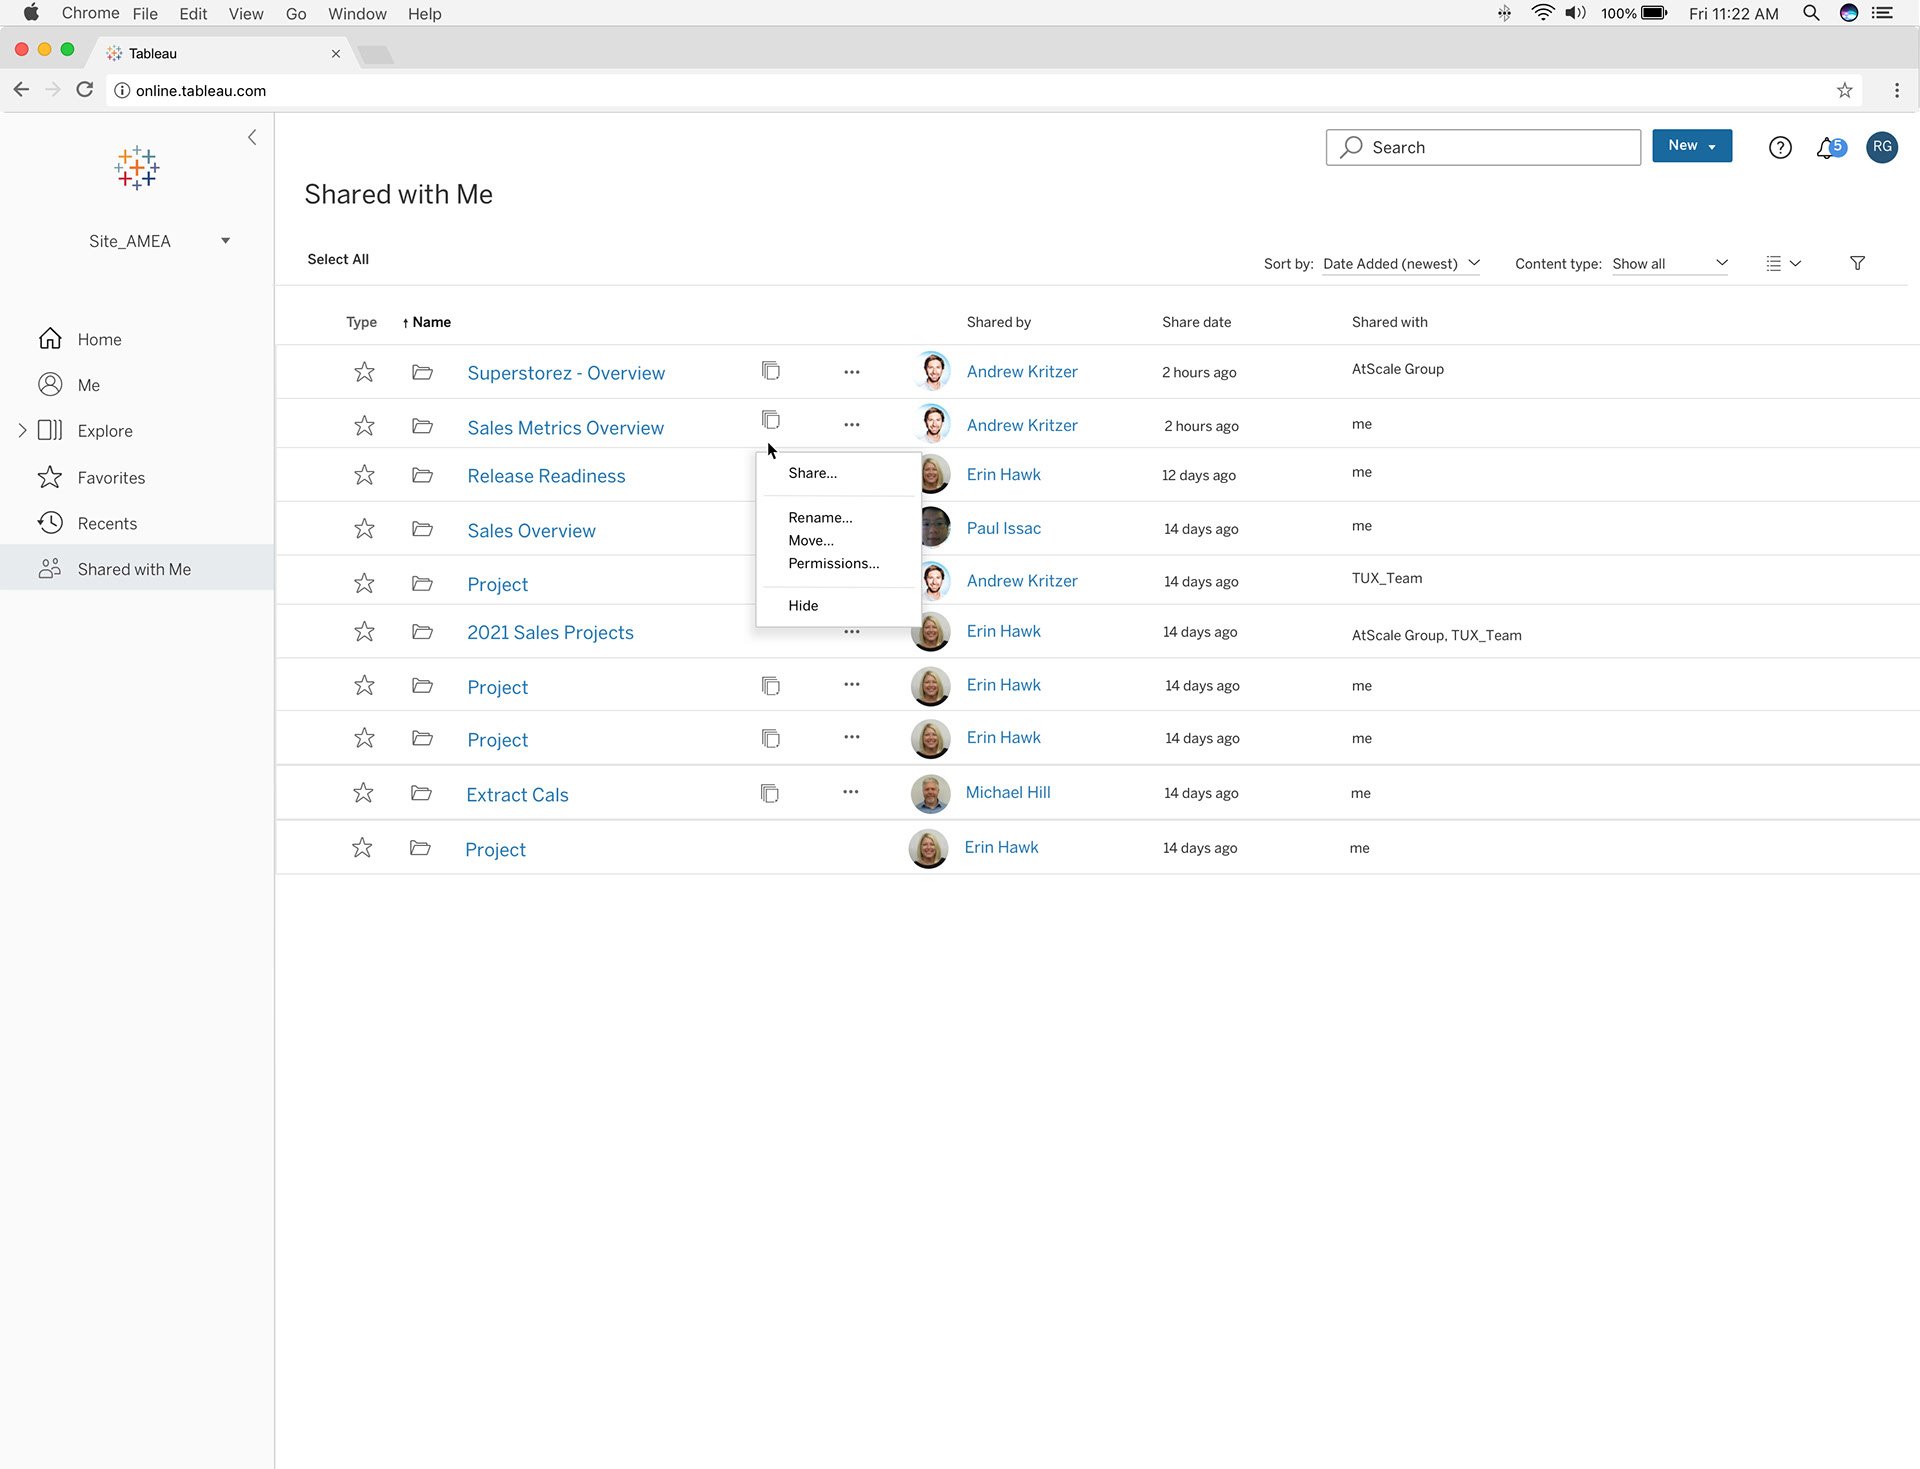Screen dimensions: 1920x1469
Task: Open Paul Issac's profile link
Action: click(1003, 528)
